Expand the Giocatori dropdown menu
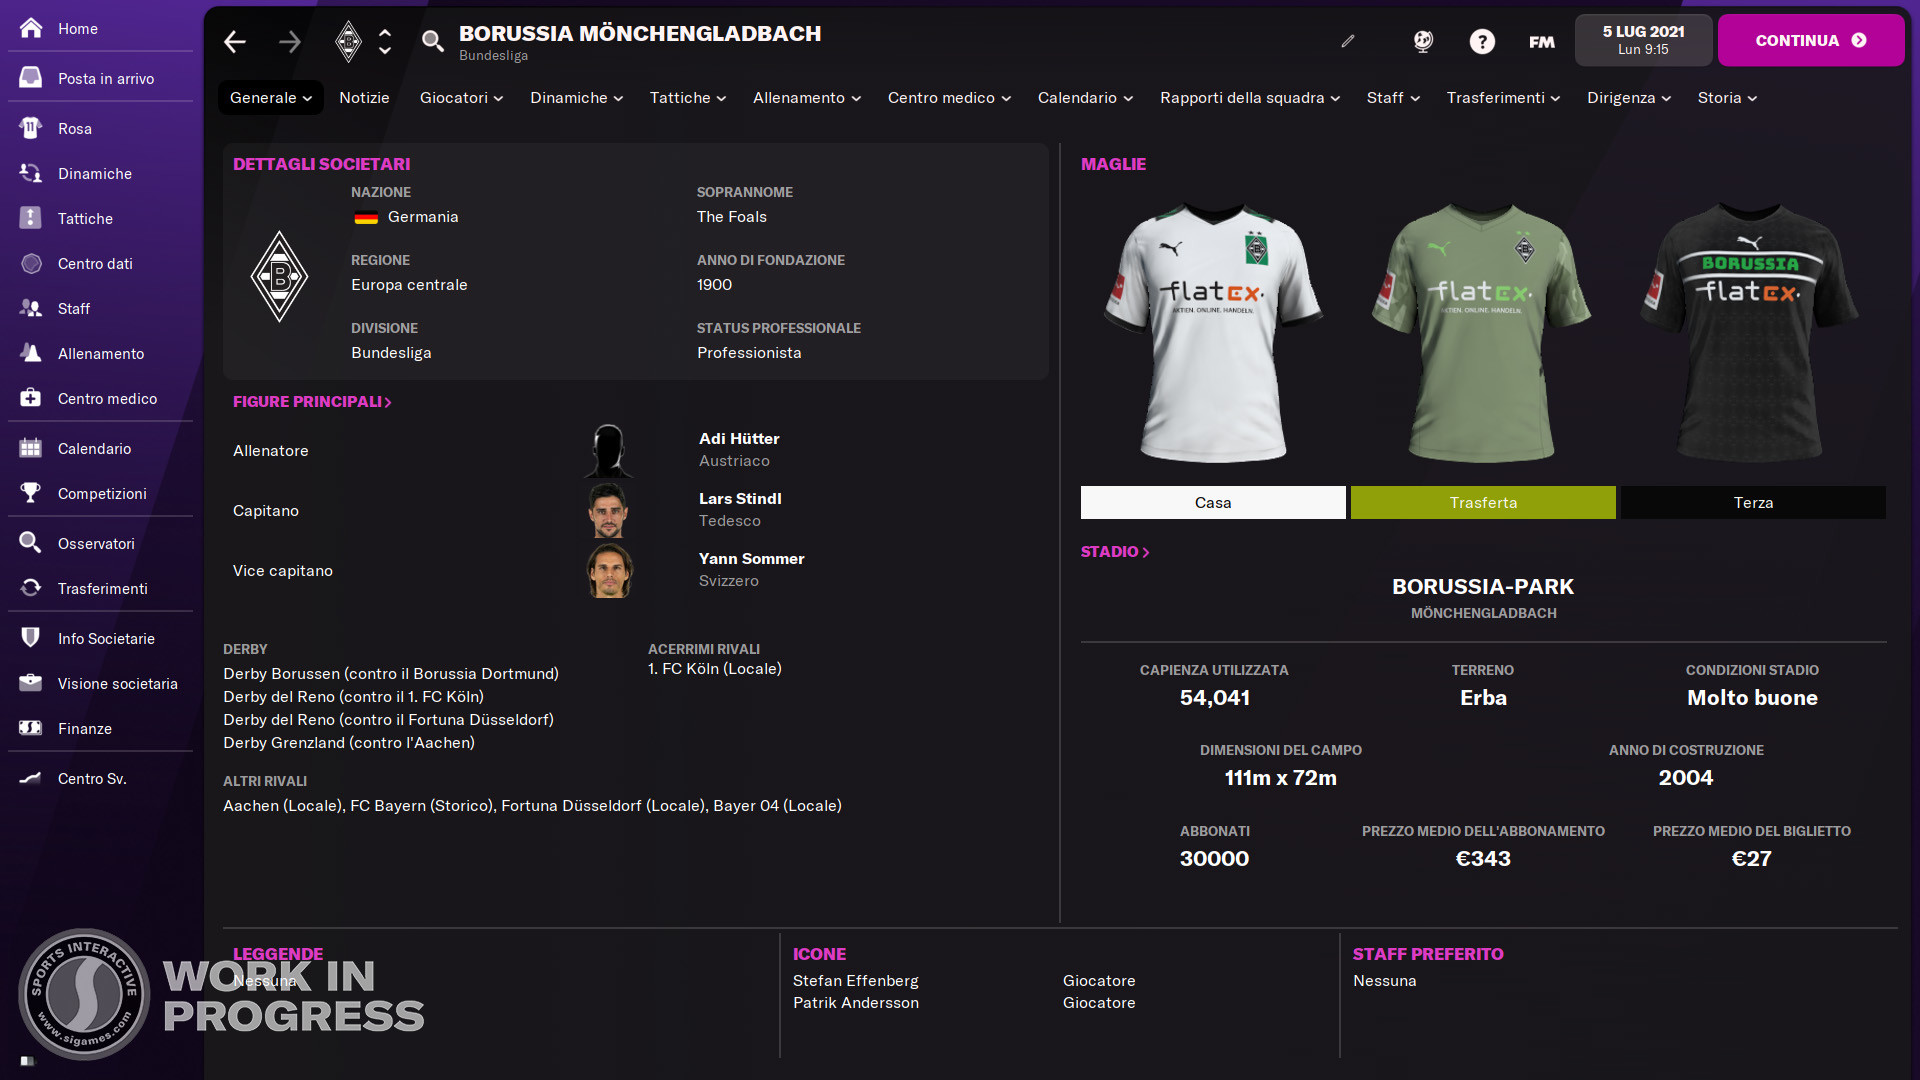 pos(461,98)
